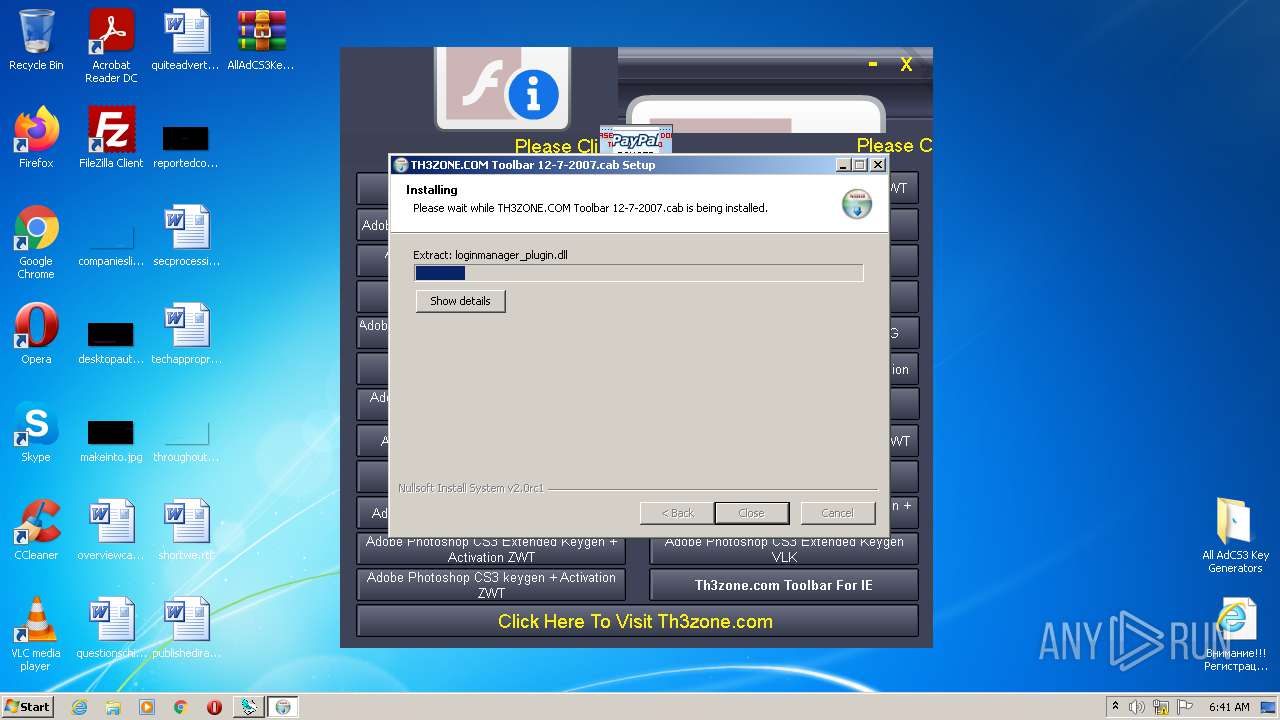This screenshot has height=720, width=1280.
Task: Open the techappropr Word document
Action: (186, 334)
